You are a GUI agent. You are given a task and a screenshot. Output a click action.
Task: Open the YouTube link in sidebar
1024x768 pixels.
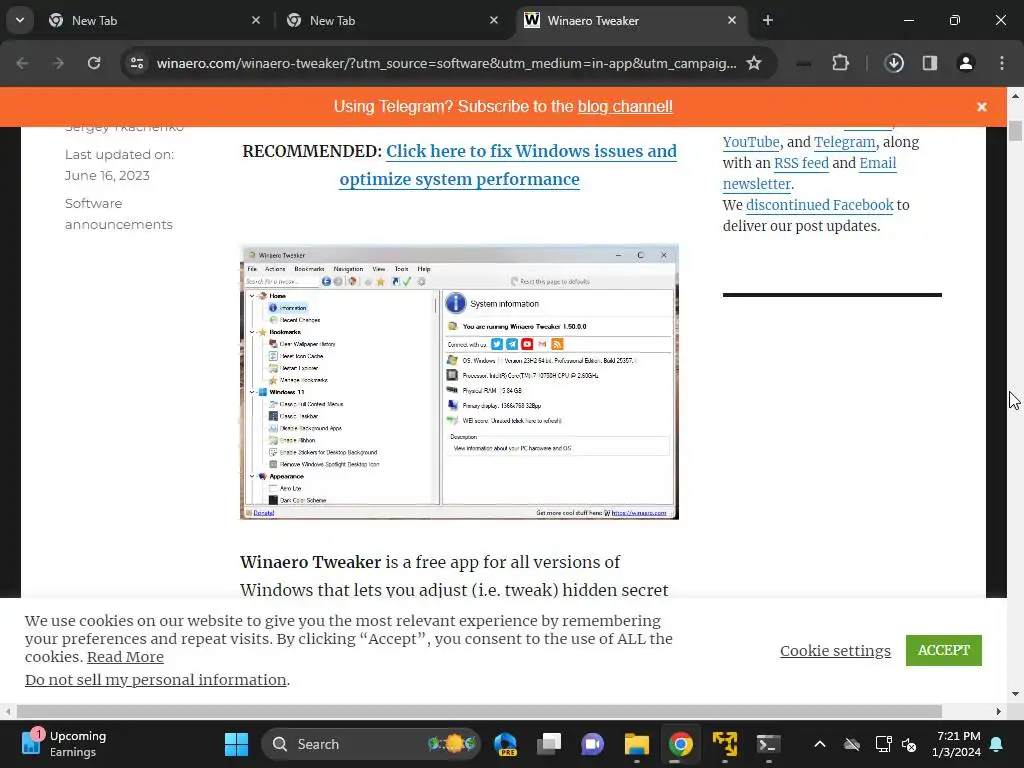(x=751, y=142)
